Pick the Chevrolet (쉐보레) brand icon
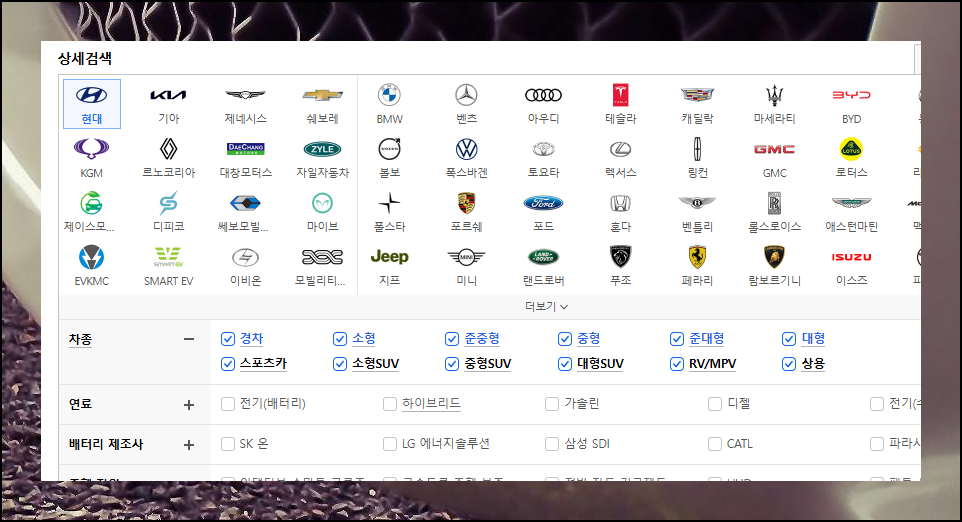 click(323, 95)
